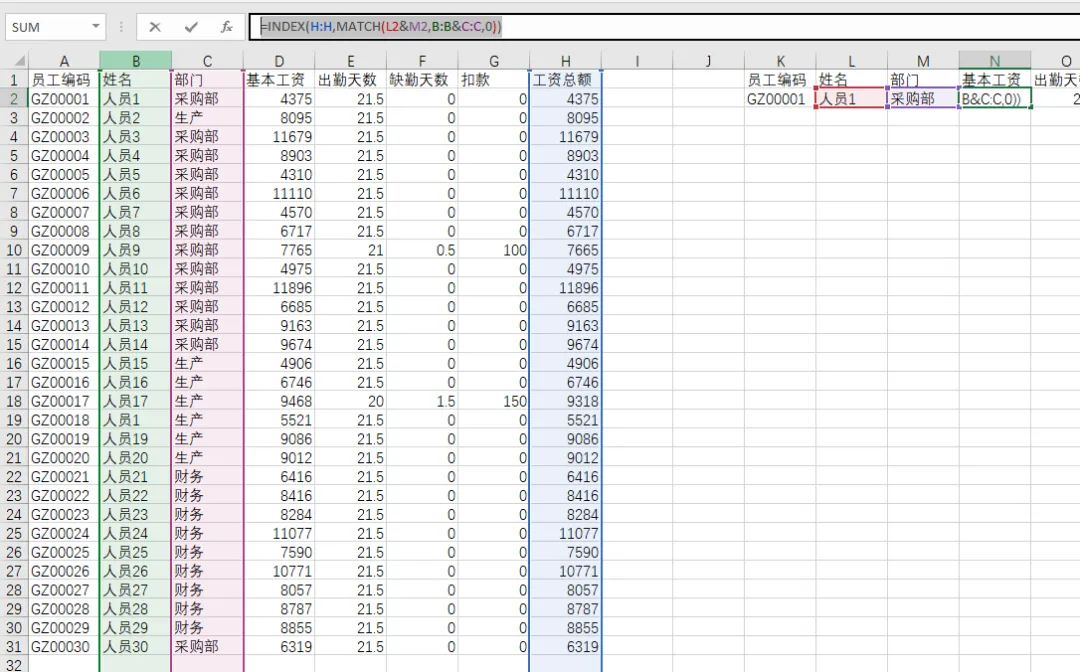Screen dimensions: 1080x672
Task: Click the 扣款 header cell
Action: point(494,80)
